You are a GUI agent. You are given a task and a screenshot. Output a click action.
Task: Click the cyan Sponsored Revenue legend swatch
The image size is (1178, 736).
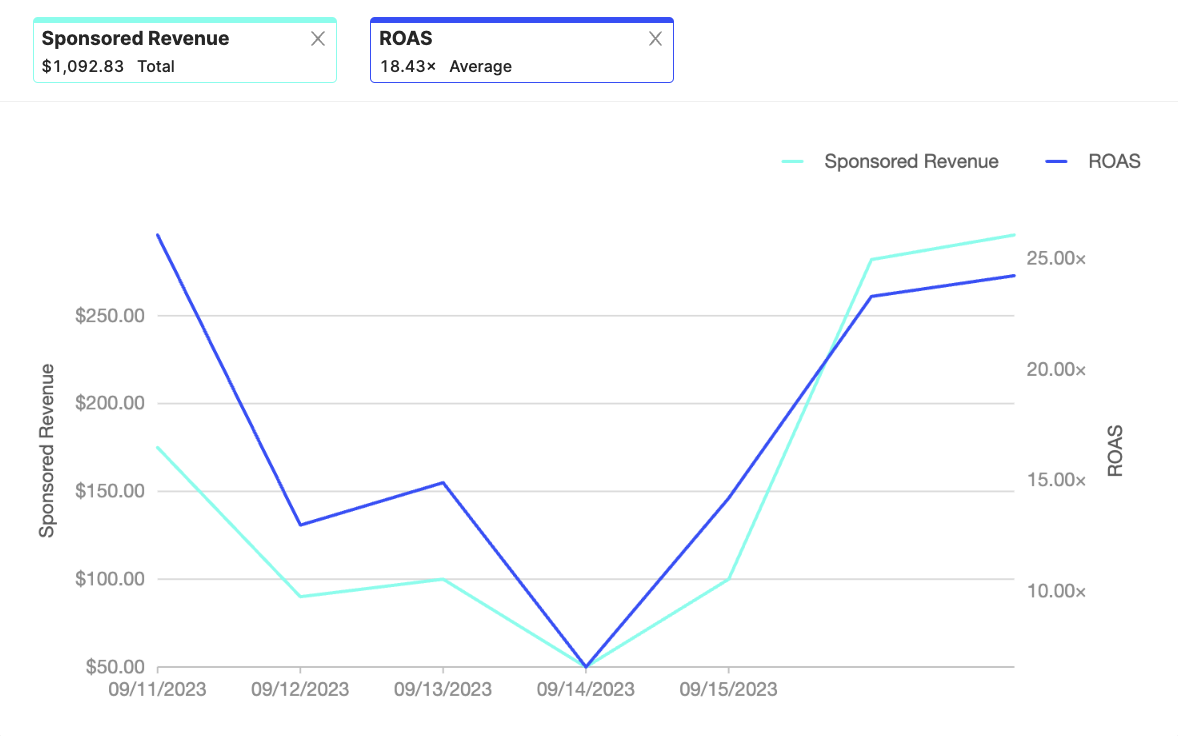(793, 161)
